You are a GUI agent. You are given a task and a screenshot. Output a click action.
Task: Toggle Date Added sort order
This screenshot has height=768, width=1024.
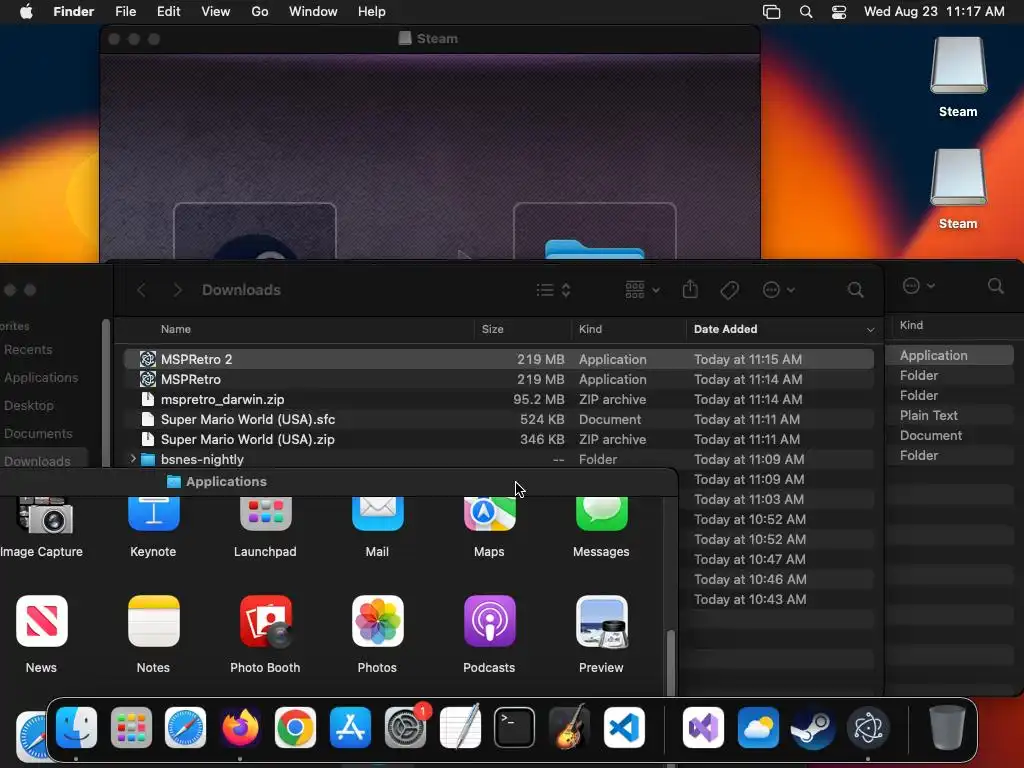tap(784, 329)
